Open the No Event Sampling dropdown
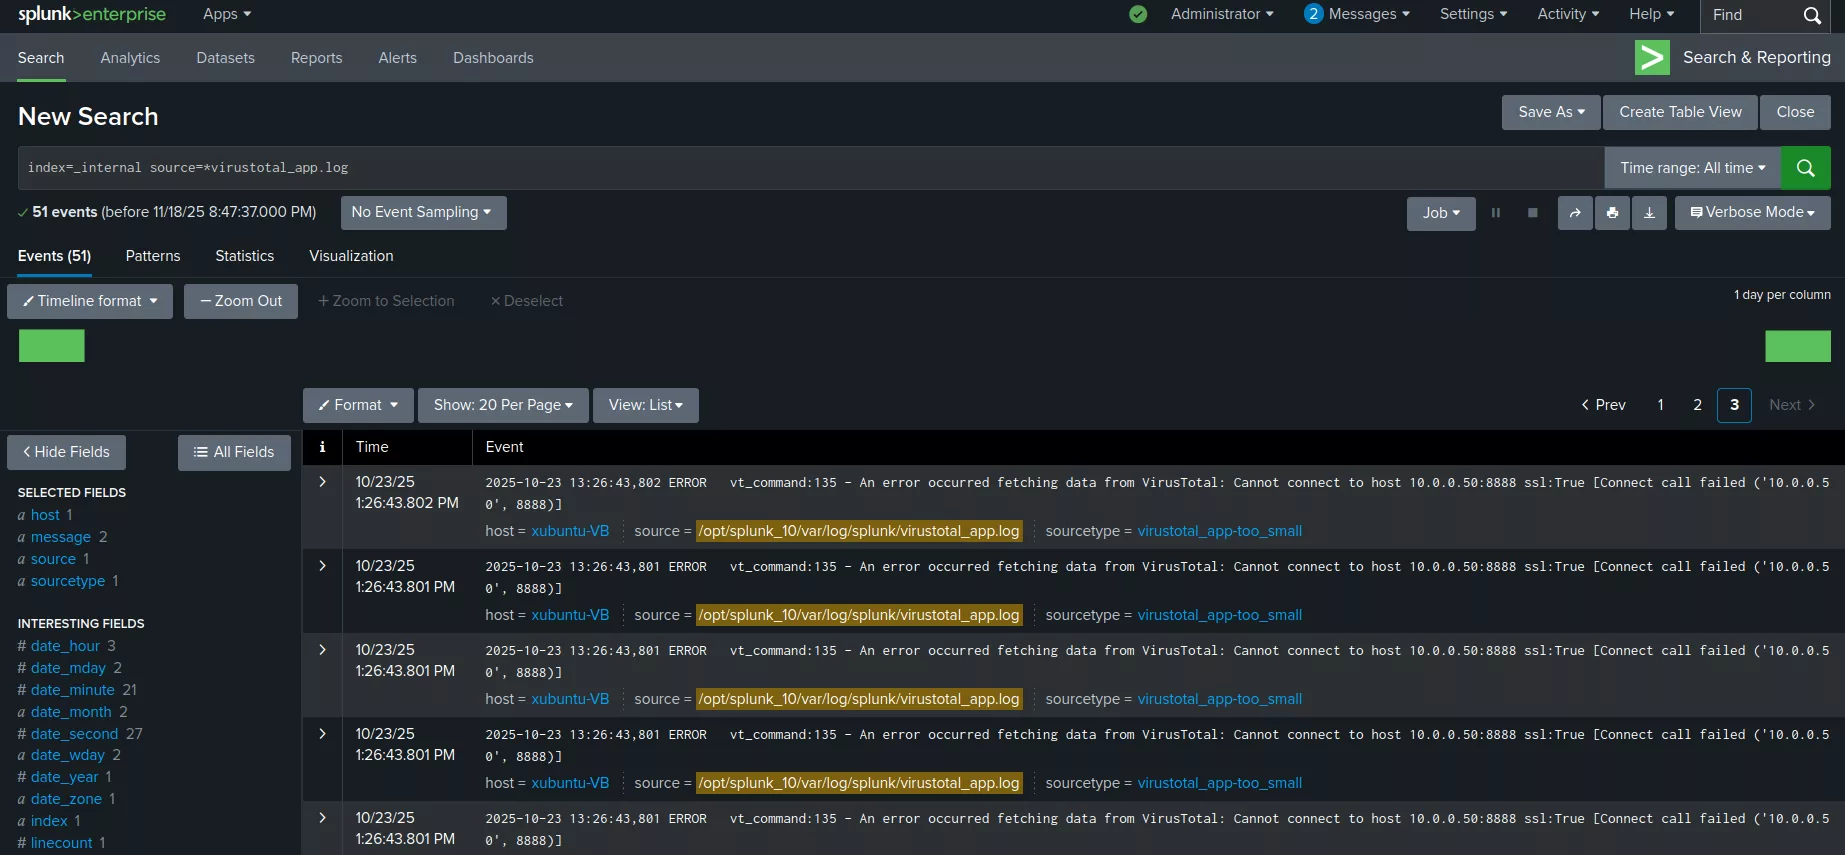 (x=422, y=213)
